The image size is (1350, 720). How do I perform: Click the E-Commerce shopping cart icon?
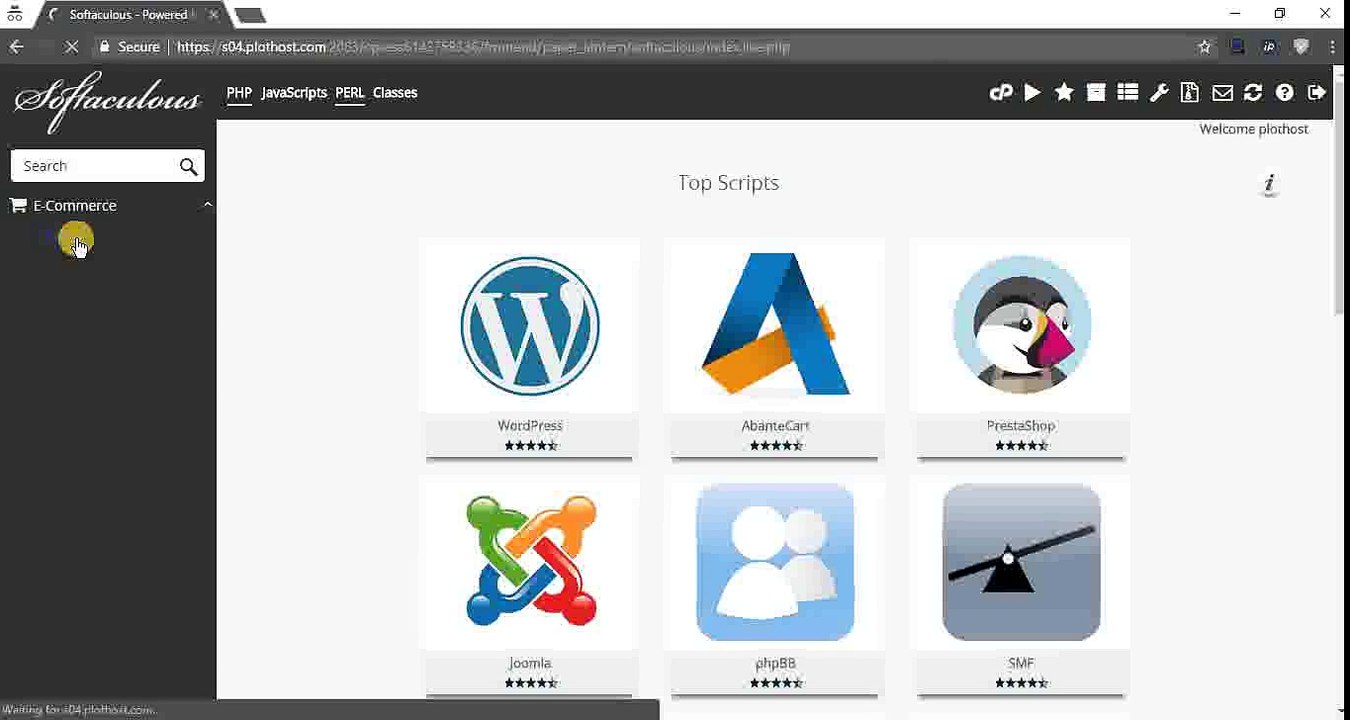point(18,205)
